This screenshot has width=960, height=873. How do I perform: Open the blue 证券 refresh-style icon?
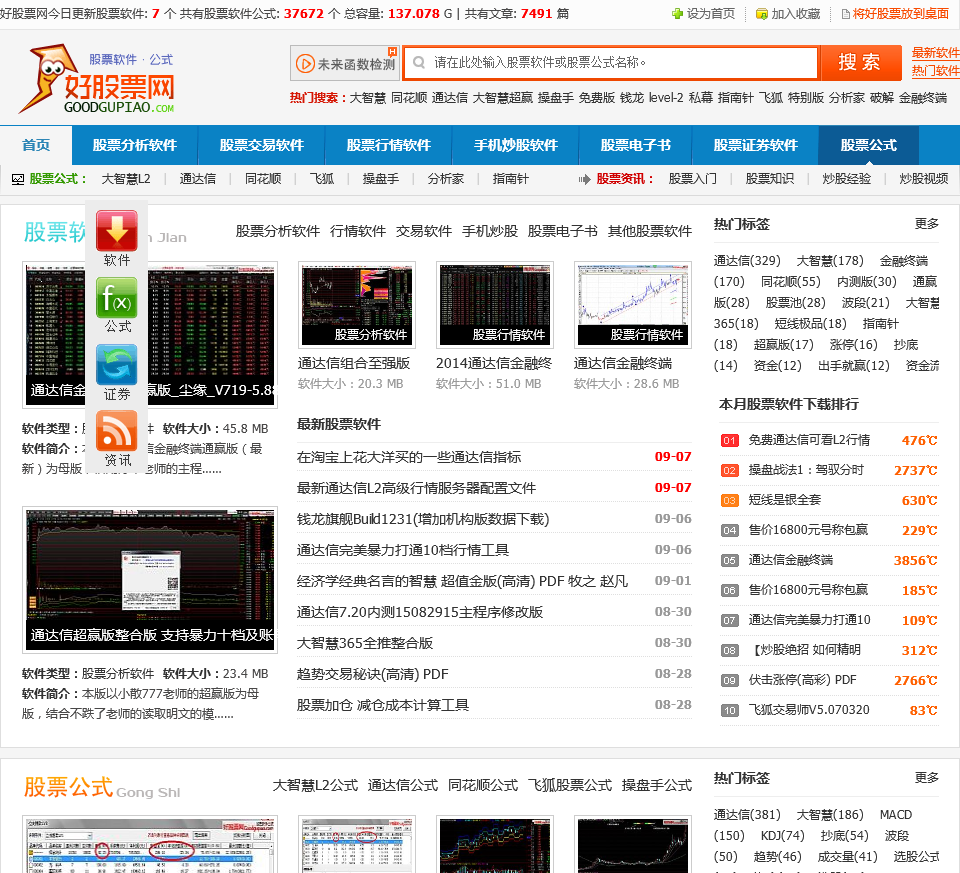[x=116, y=364]
